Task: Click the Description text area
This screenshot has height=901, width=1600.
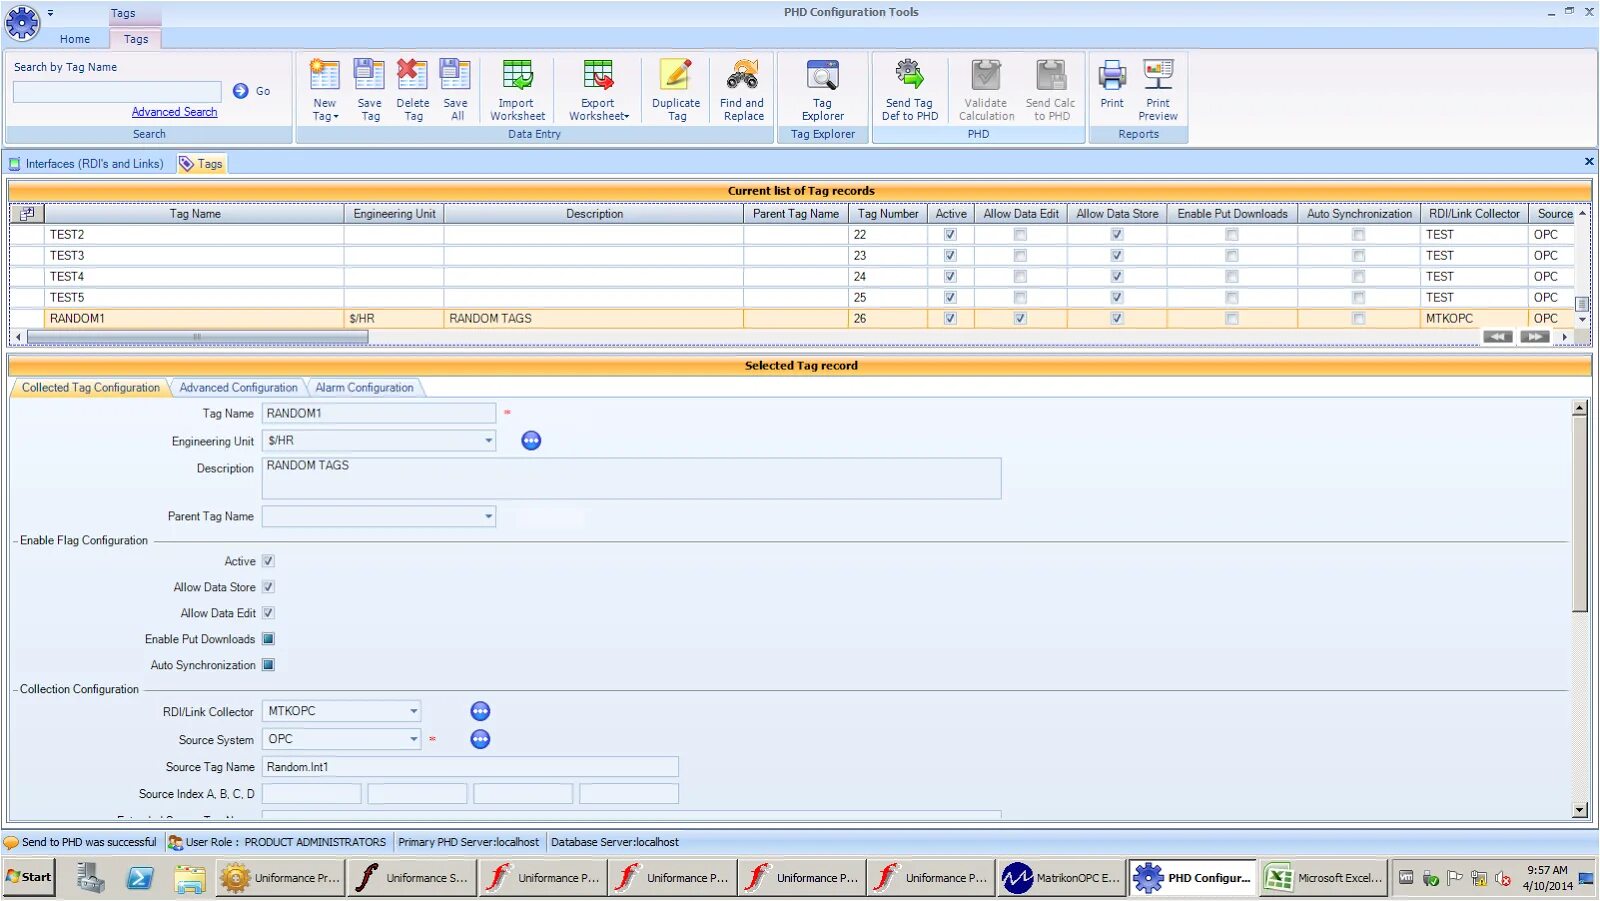Action: tap(631, 479)
